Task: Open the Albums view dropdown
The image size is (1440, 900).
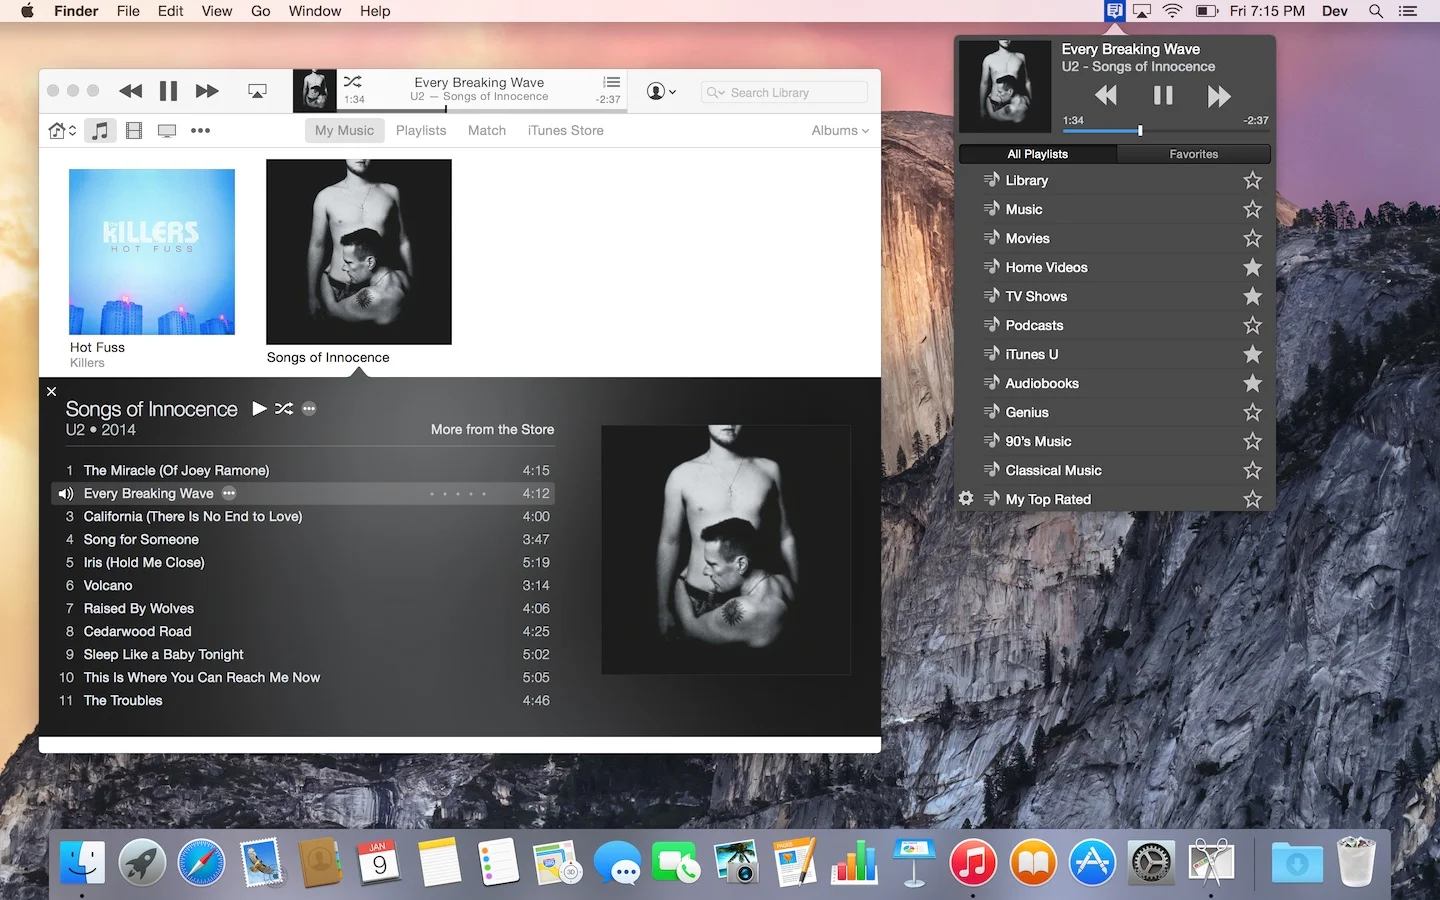Action: point(840,130)
